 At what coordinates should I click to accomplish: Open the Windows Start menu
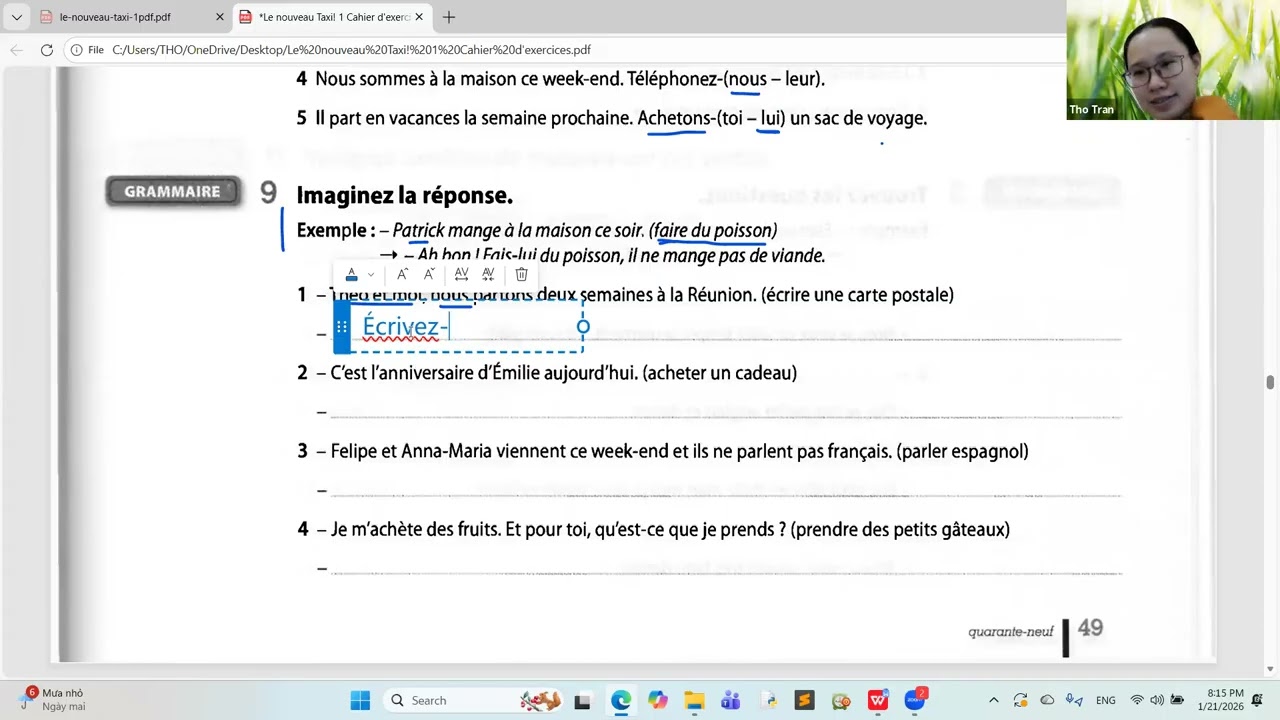point(360,700)
